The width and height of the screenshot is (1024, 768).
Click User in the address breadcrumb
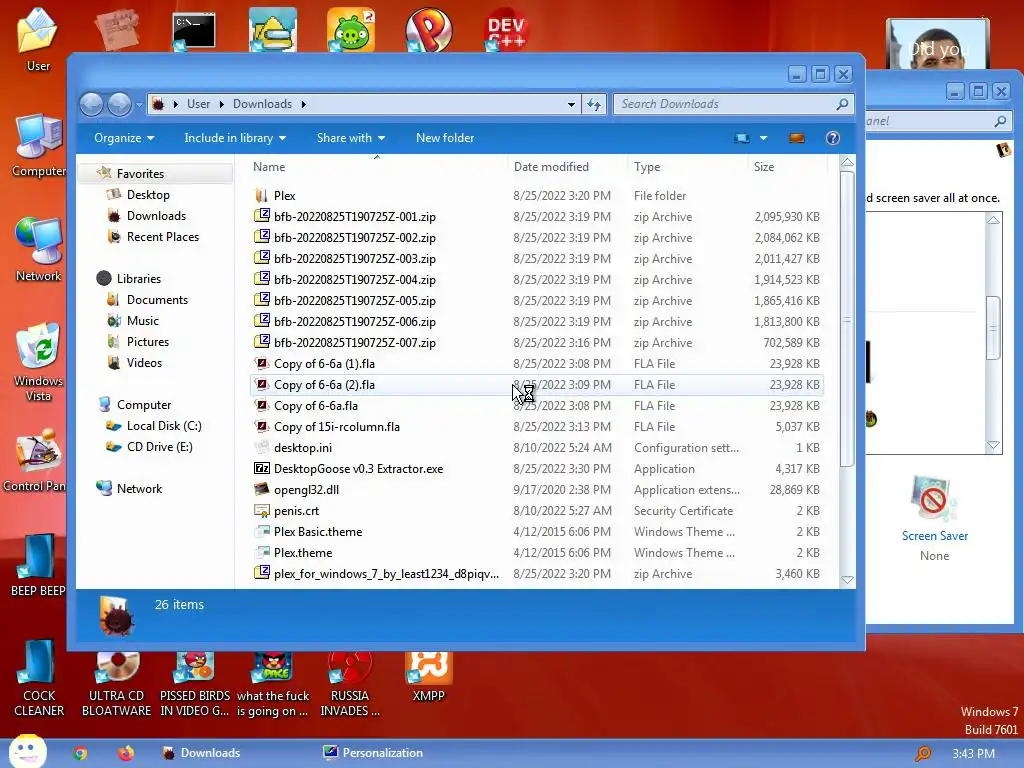pos(199,104)
